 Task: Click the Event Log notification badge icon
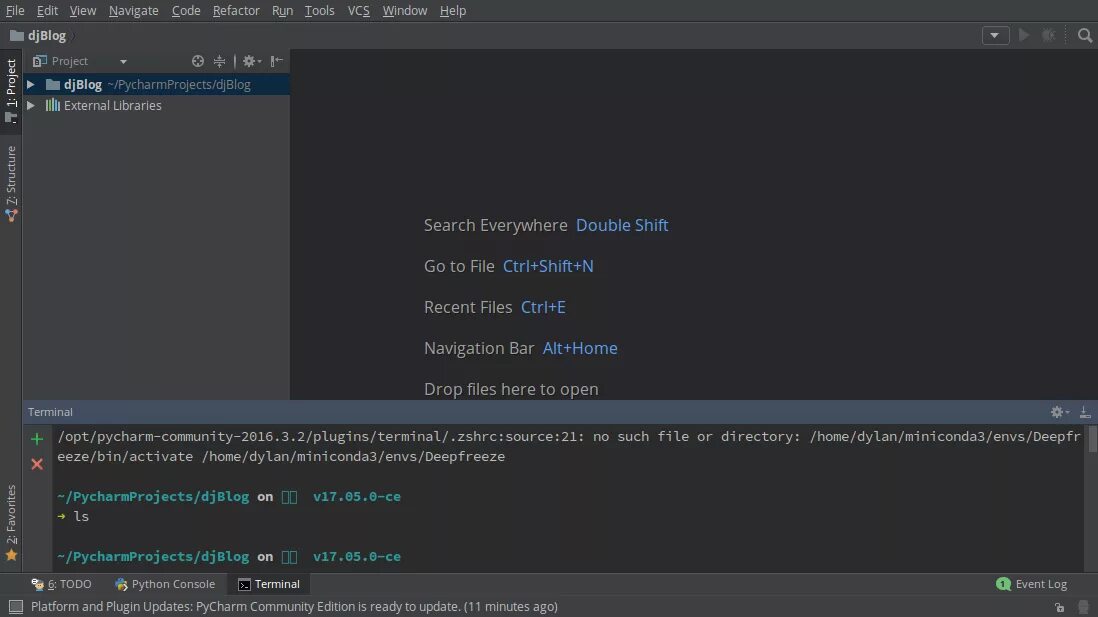point(1003,584)
